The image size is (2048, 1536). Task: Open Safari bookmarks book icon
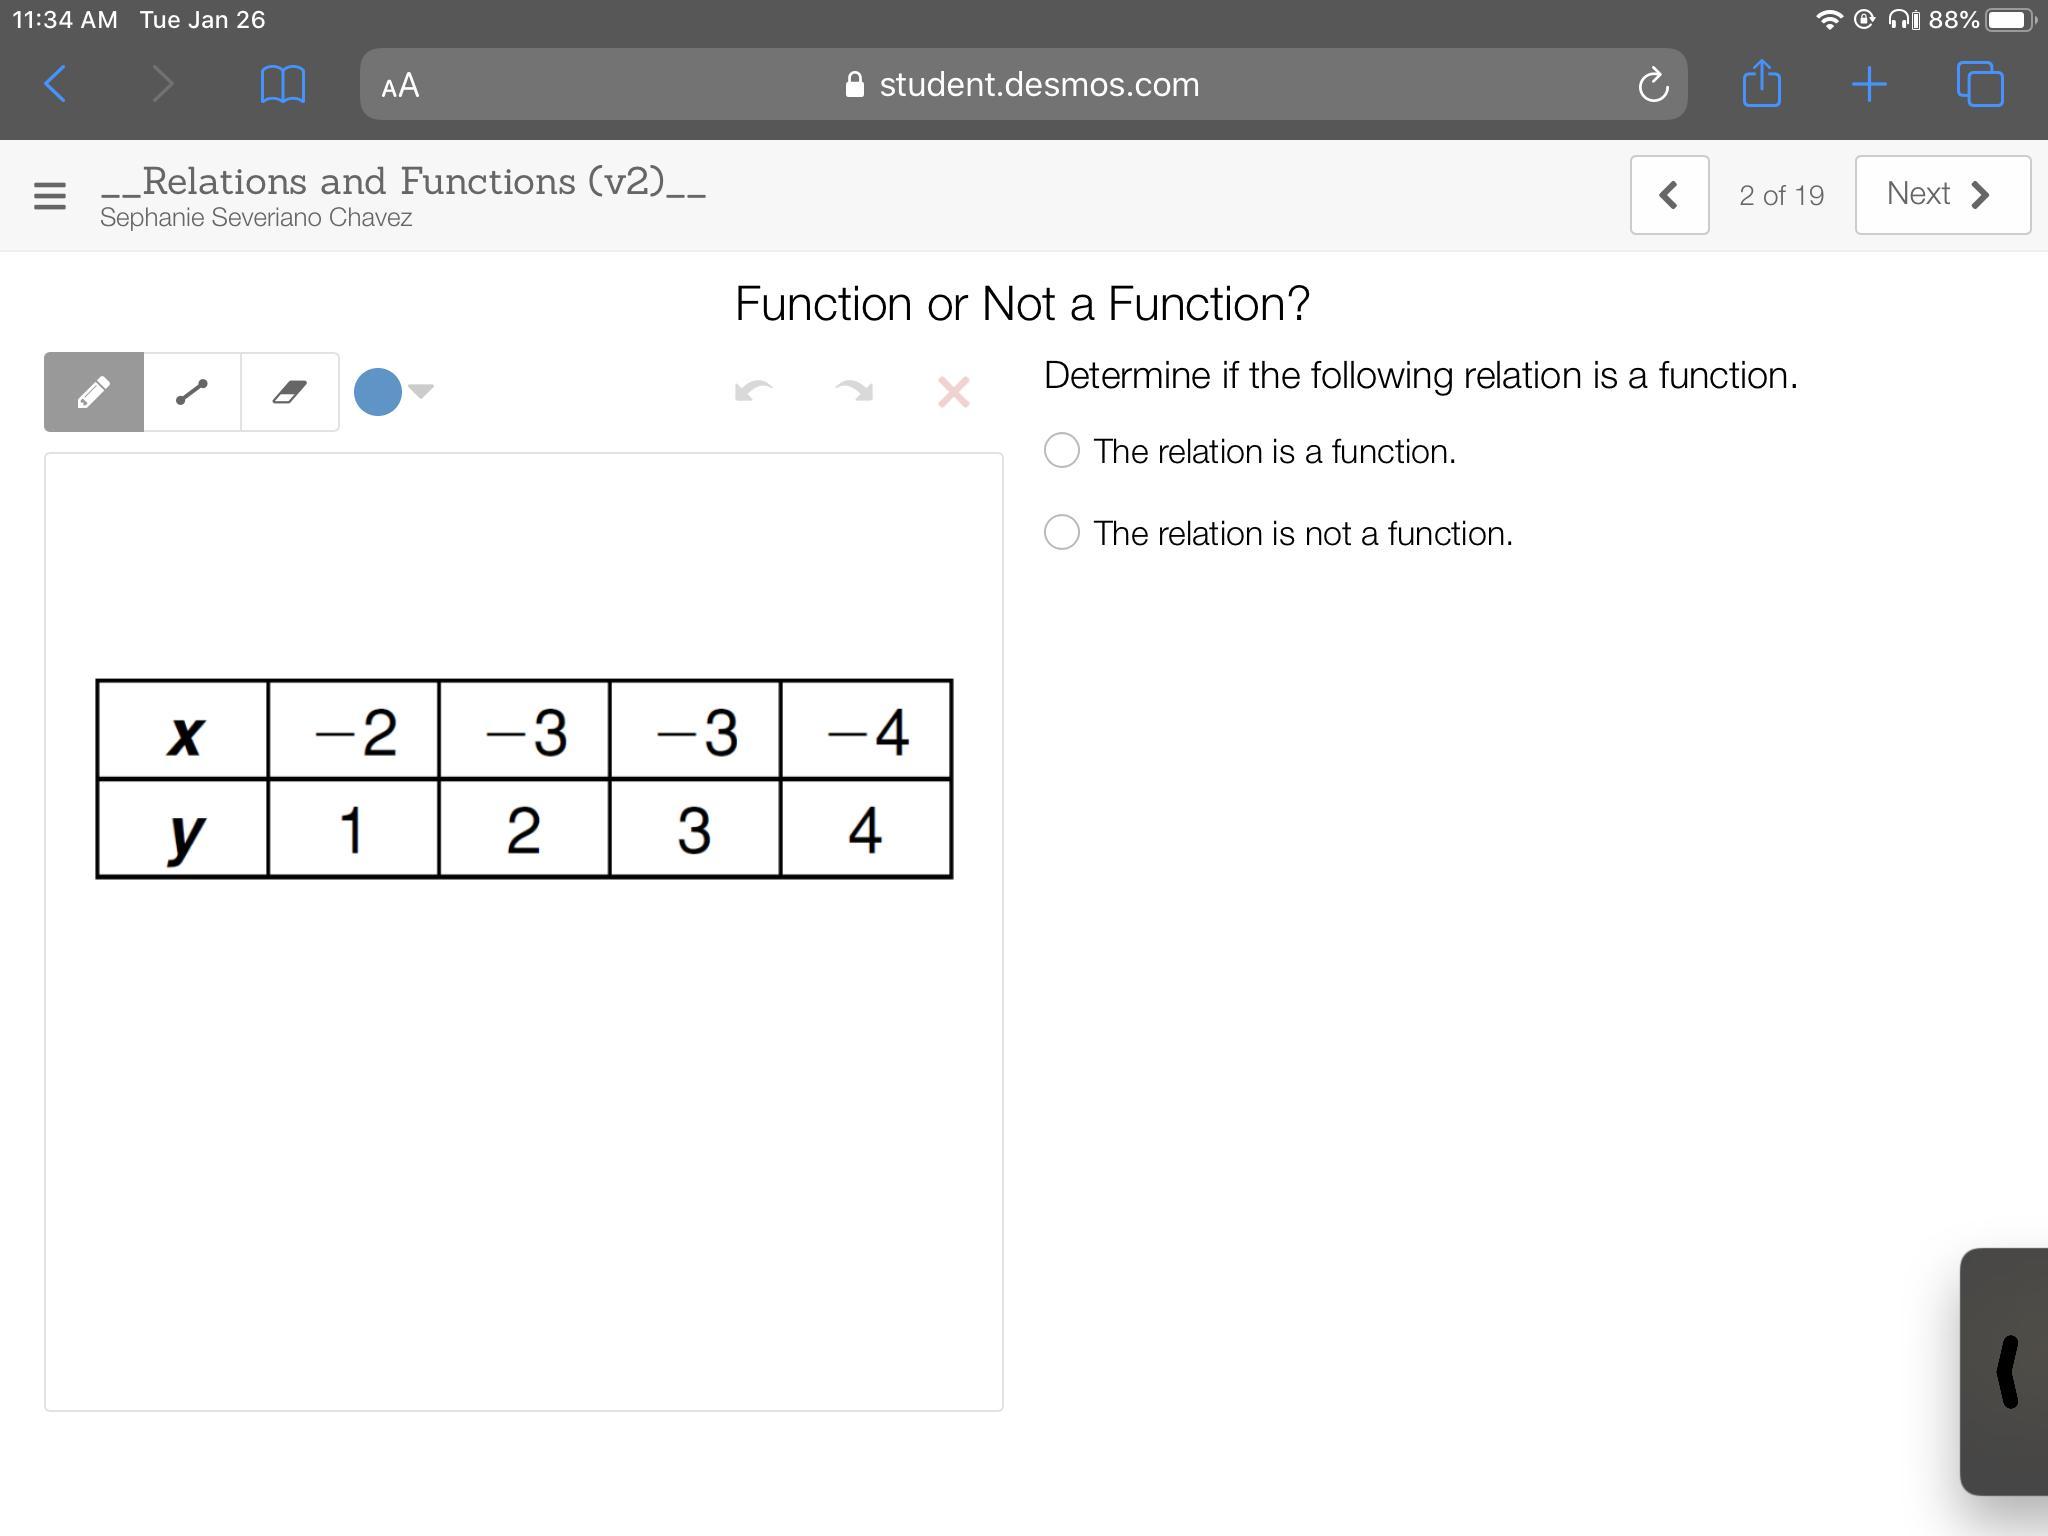click(282, 84)
